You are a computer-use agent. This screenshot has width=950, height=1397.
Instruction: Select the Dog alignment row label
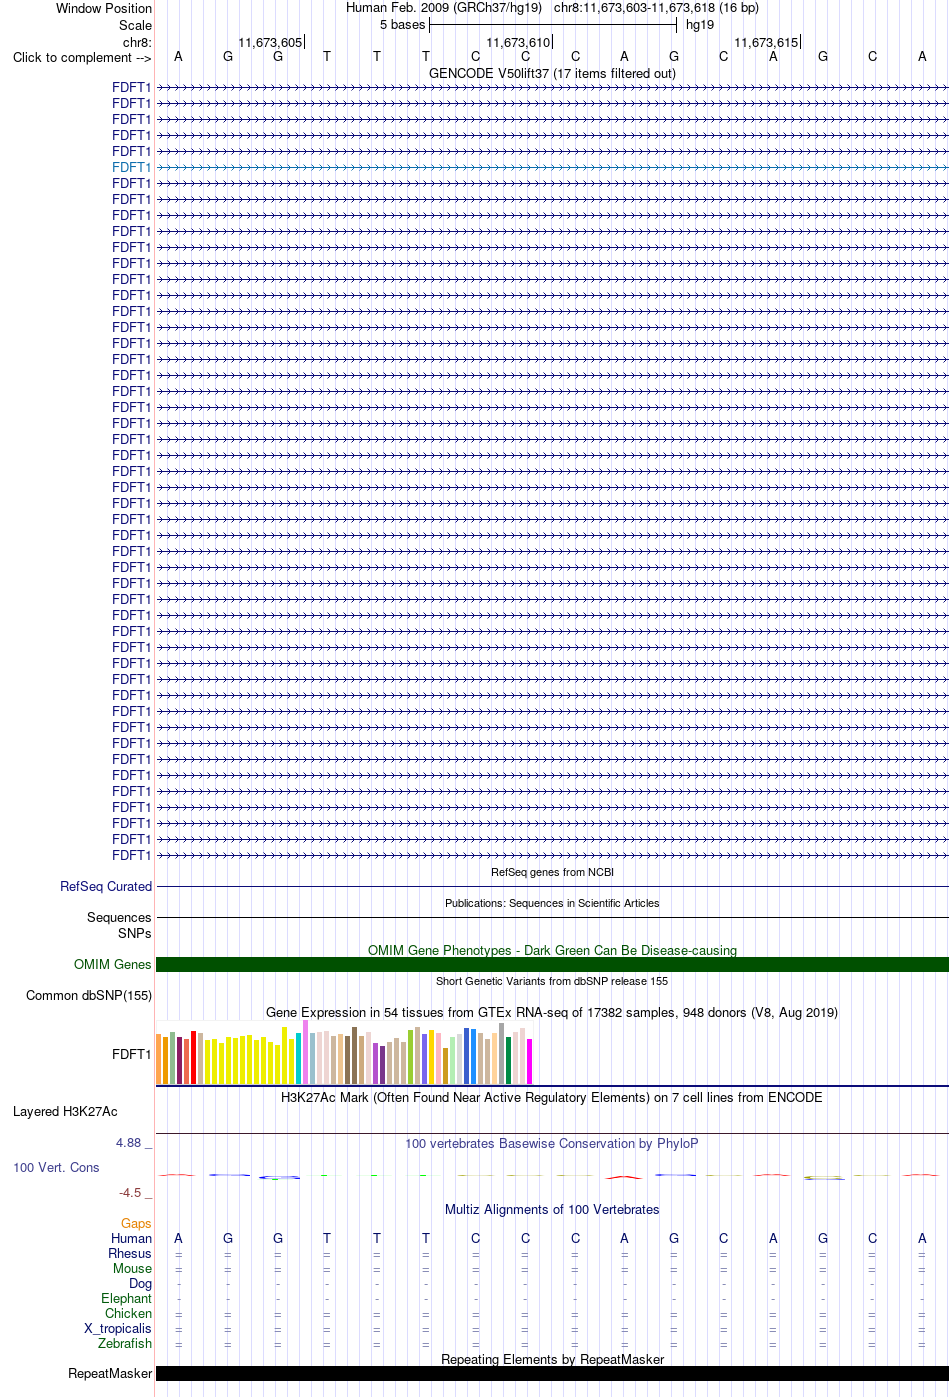click(x=140, y=1283)
